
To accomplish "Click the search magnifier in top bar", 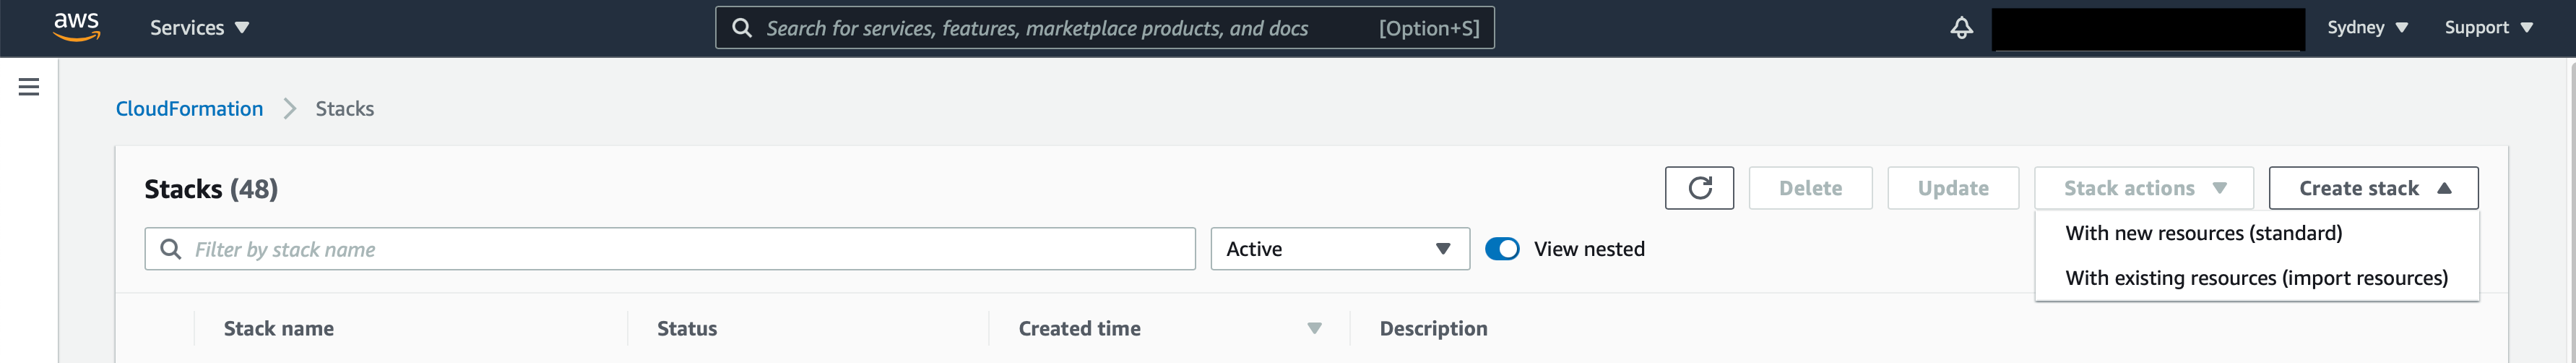I will 742,28.
